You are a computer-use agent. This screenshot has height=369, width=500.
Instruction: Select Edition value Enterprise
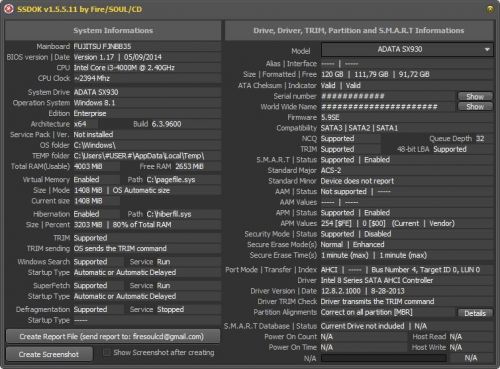pyautogui.click(x=90, y=113)
